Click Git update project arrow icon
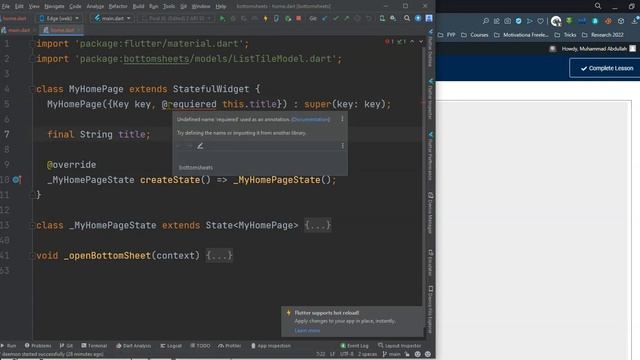 coord(325,18)
